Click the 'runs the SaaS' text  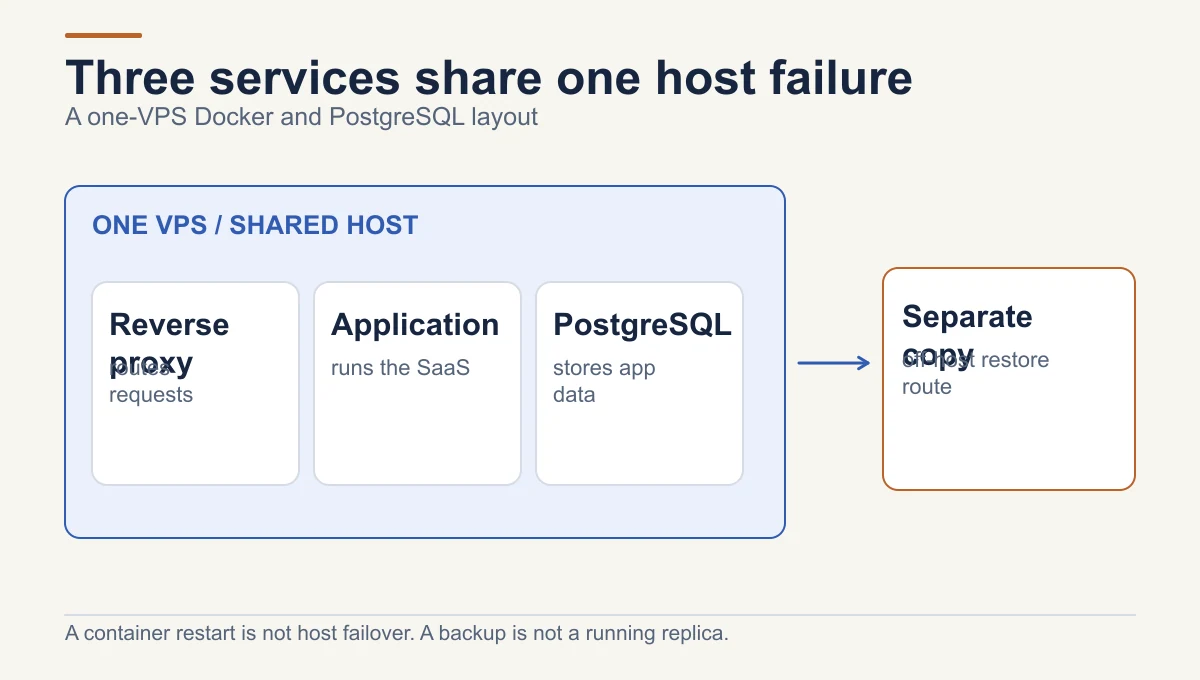tap(400, 368)
